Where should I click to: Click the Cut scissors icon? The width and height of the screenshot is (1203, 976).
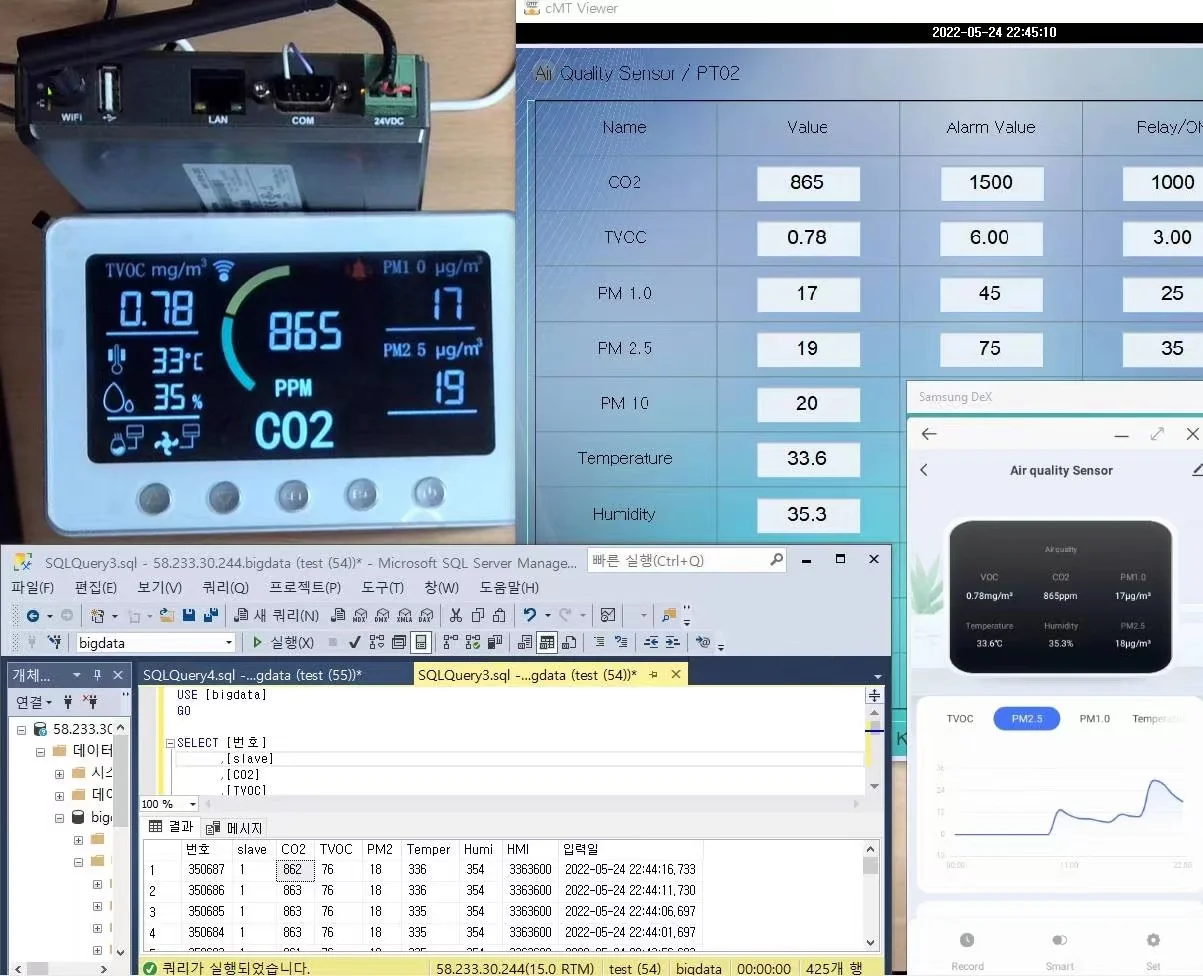tap(455, 616)
